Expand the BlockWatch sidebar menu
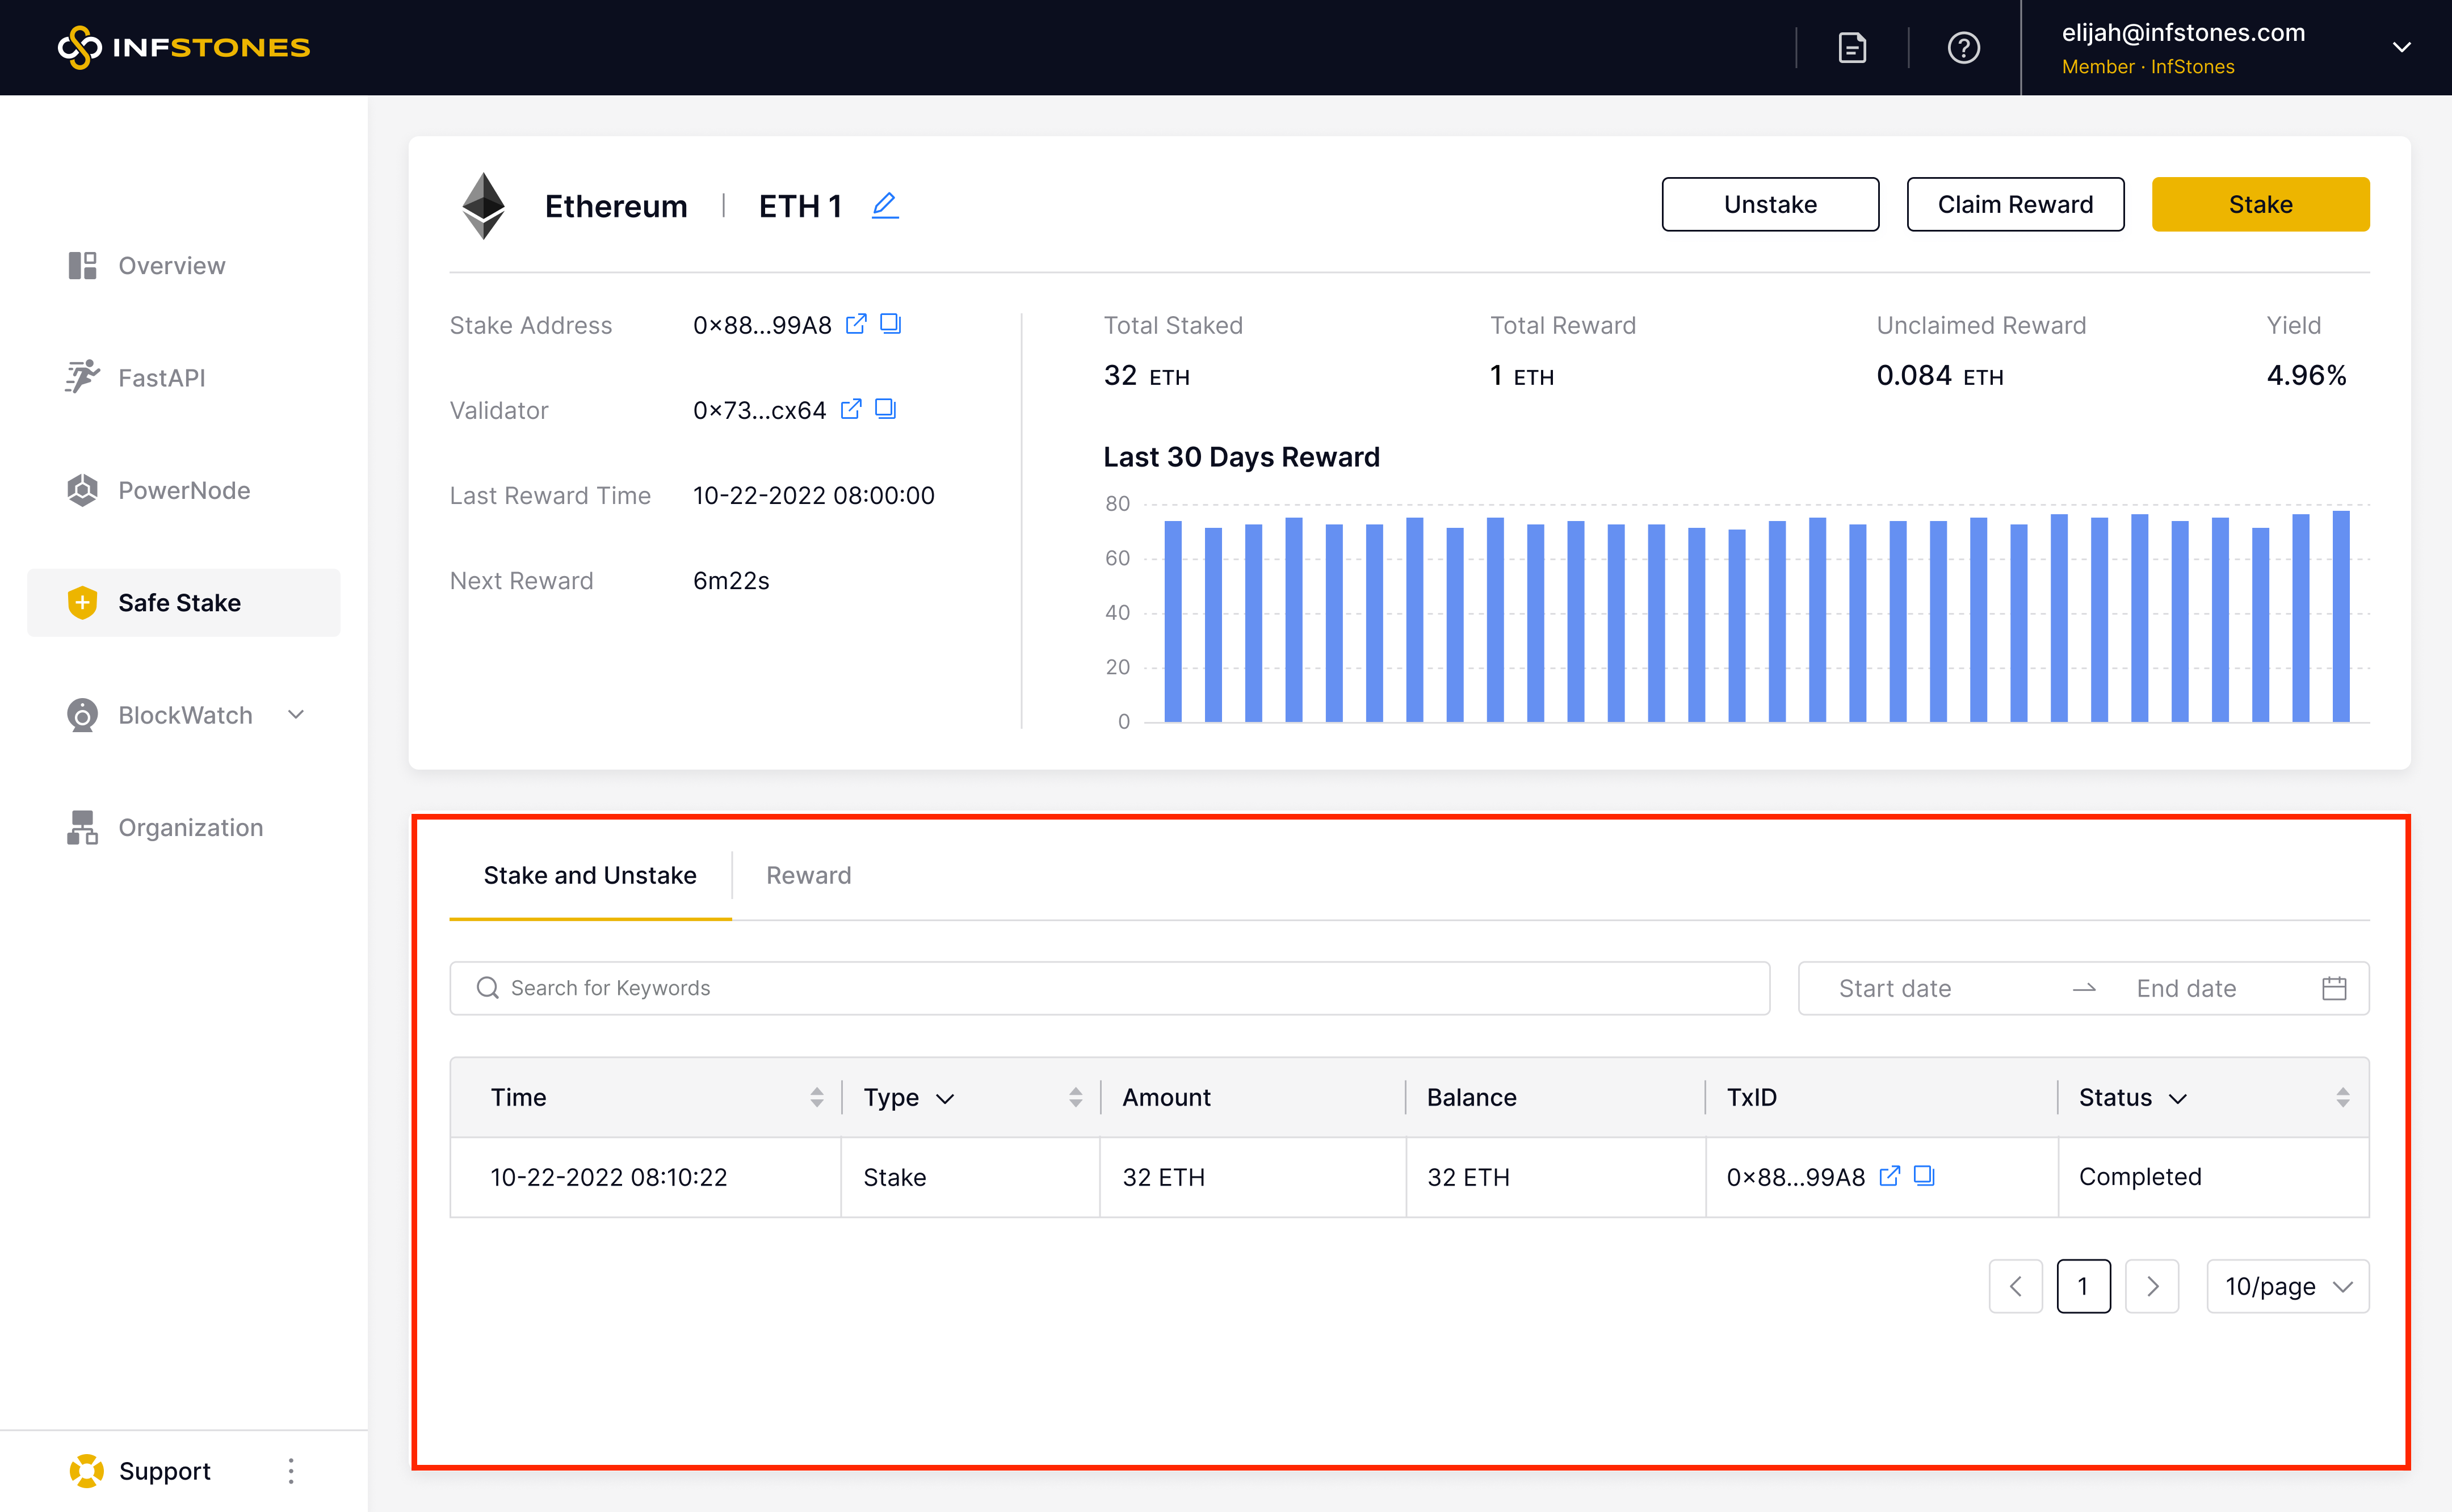Image resolution: width=2452 pixels, height=1512 pixels. (x=296, y=714)
